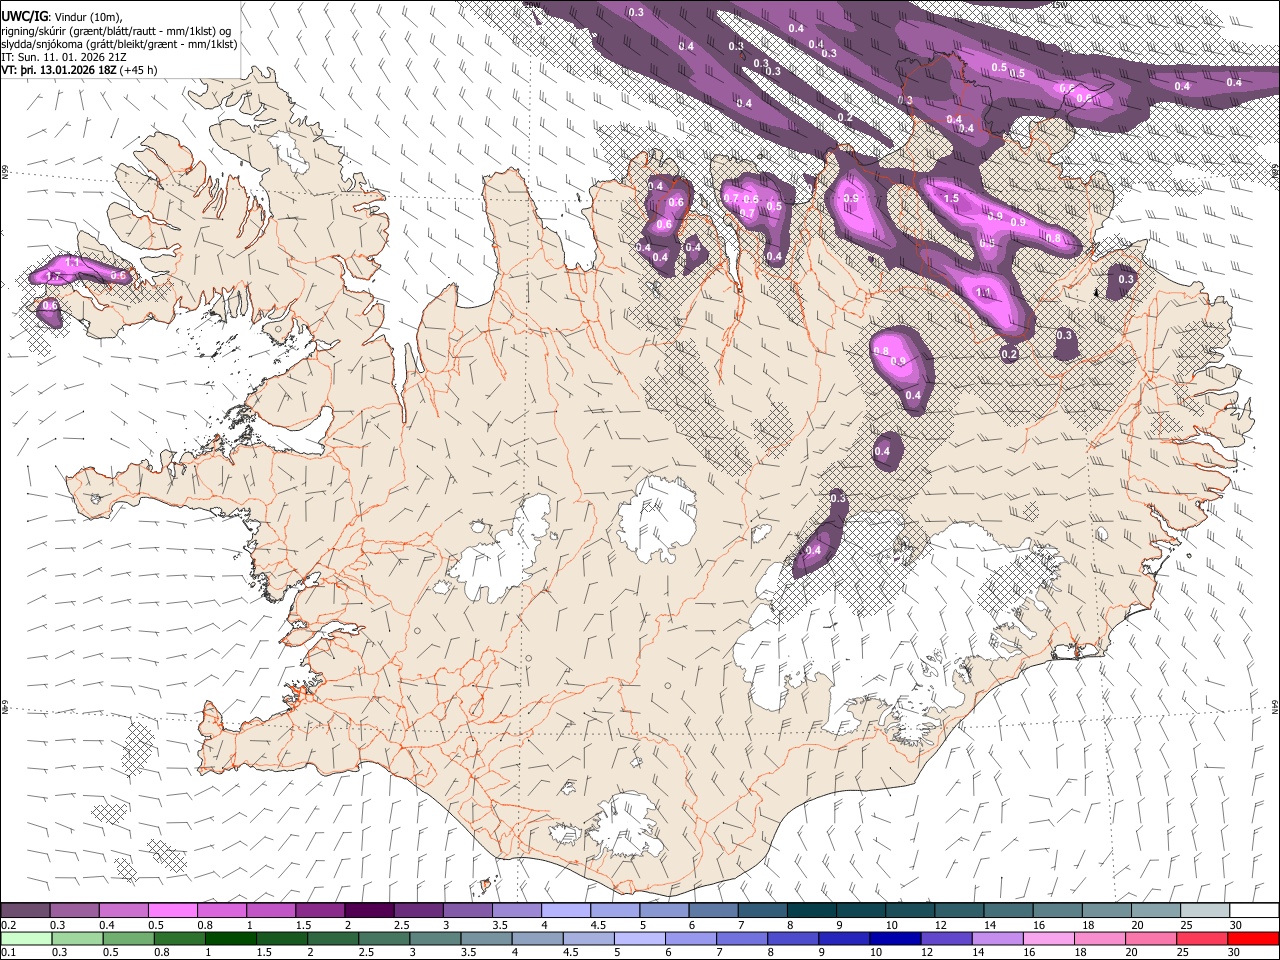Pick the 0.3 swatch in the purple snow legend
This screenshot has width=1280, height=960.
[x=74, y=911]
